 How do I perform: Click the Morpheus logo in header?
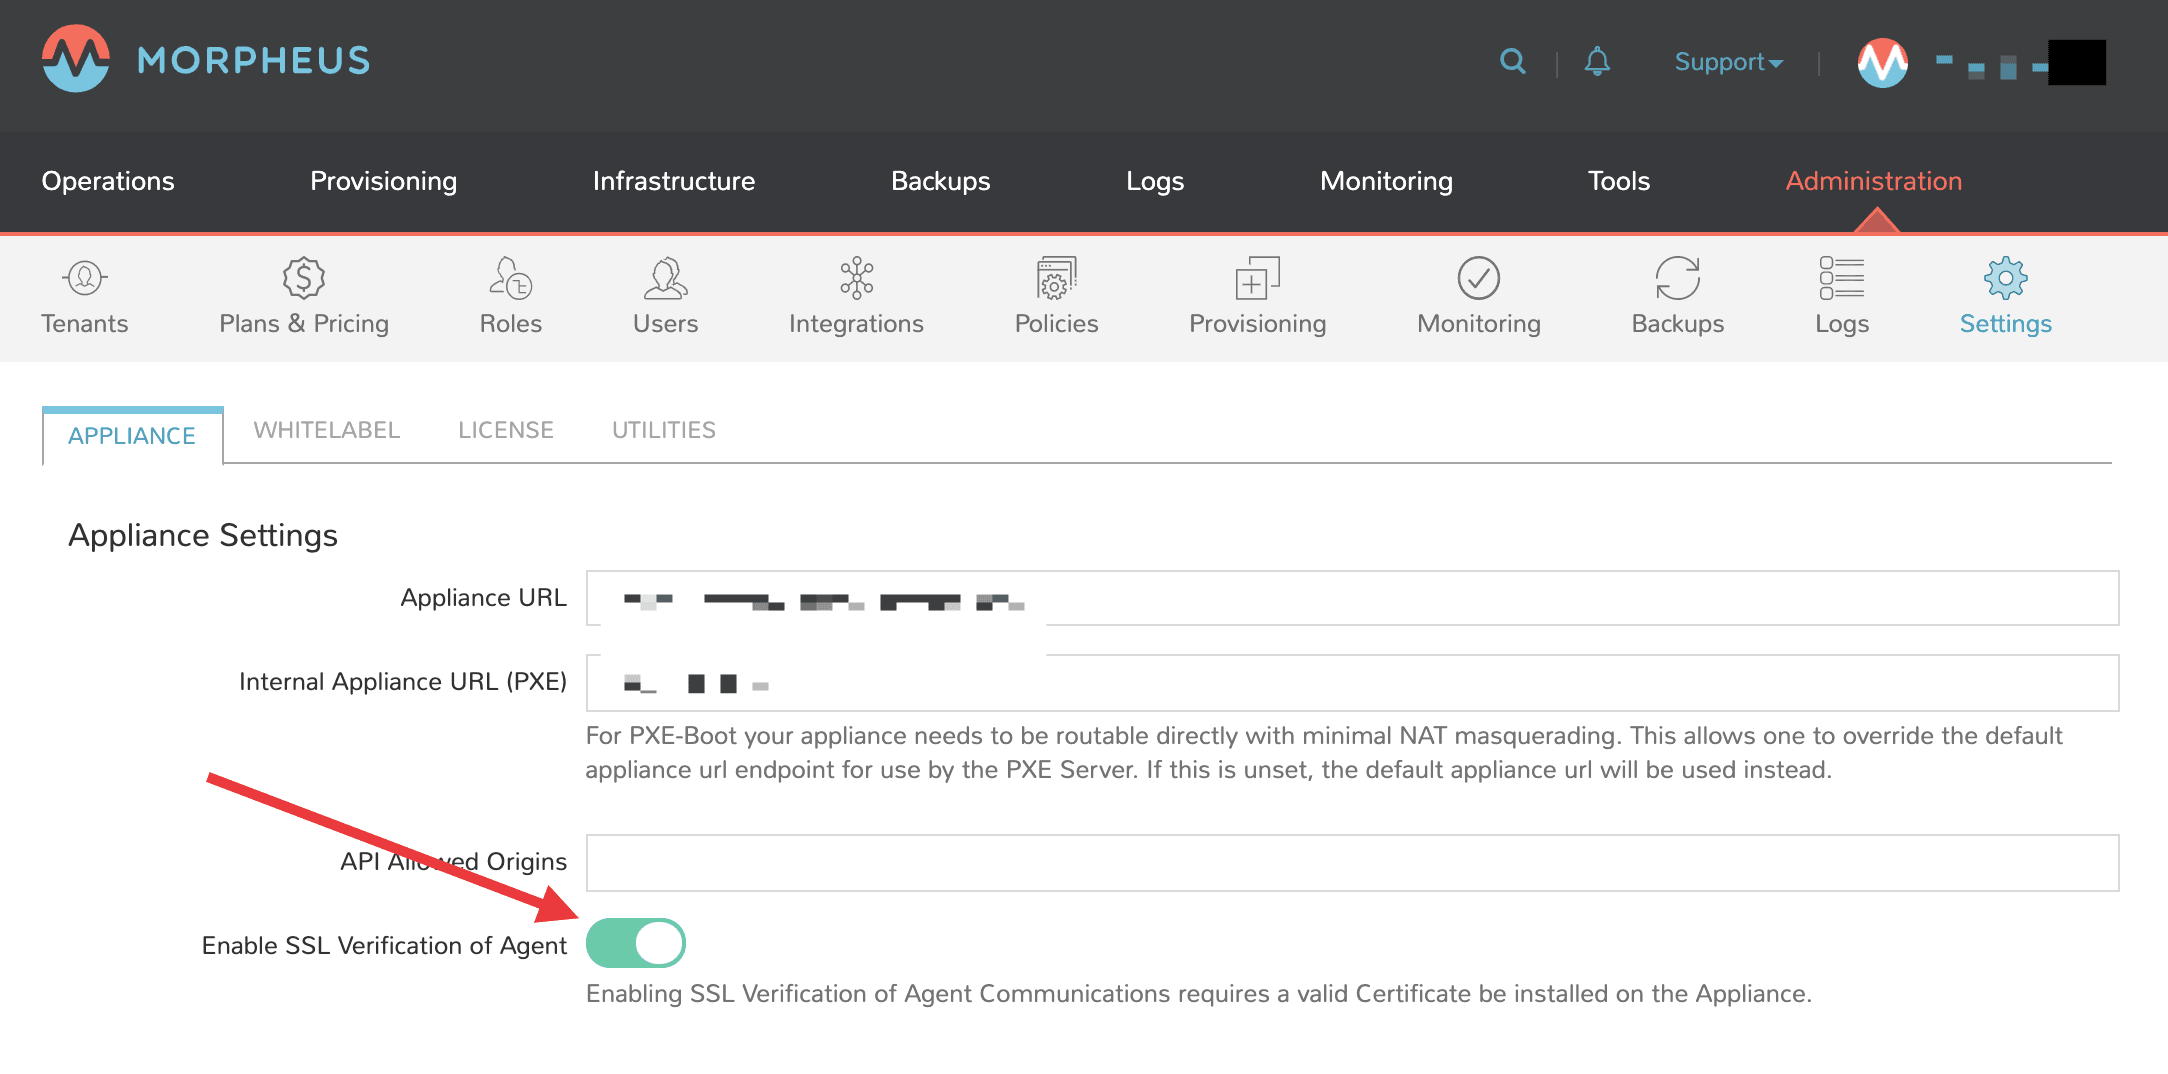click(205, 60)
